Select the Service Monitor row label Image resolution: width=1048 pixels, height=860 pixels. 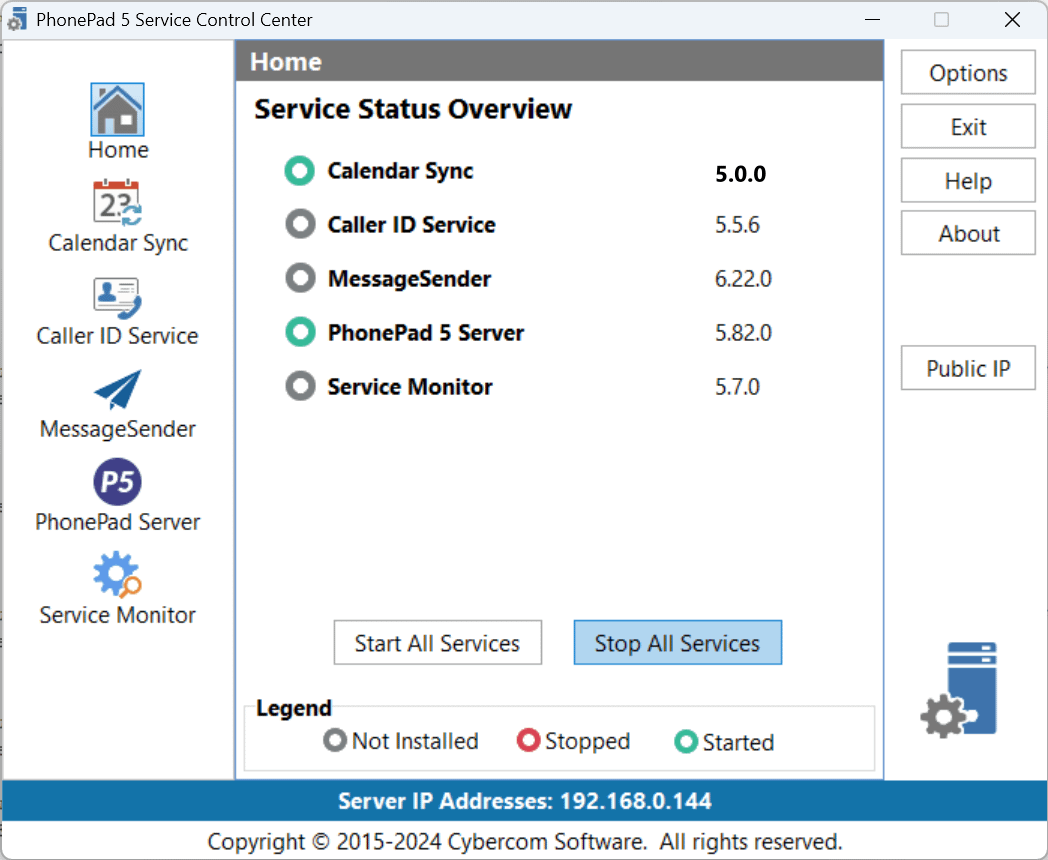click(x=410, y=386)
